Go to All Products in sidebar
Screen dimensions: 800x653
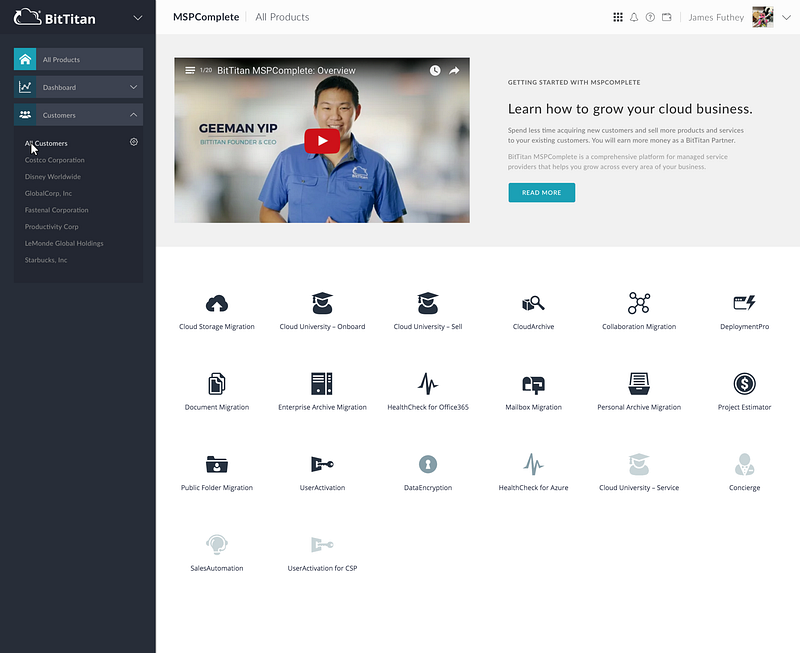78,59
